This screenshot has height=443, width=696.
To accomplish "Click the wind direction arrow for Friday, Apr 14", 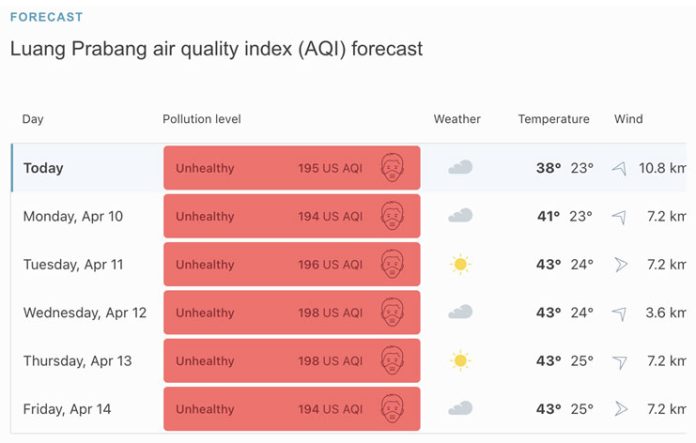I will pos(621,408).
